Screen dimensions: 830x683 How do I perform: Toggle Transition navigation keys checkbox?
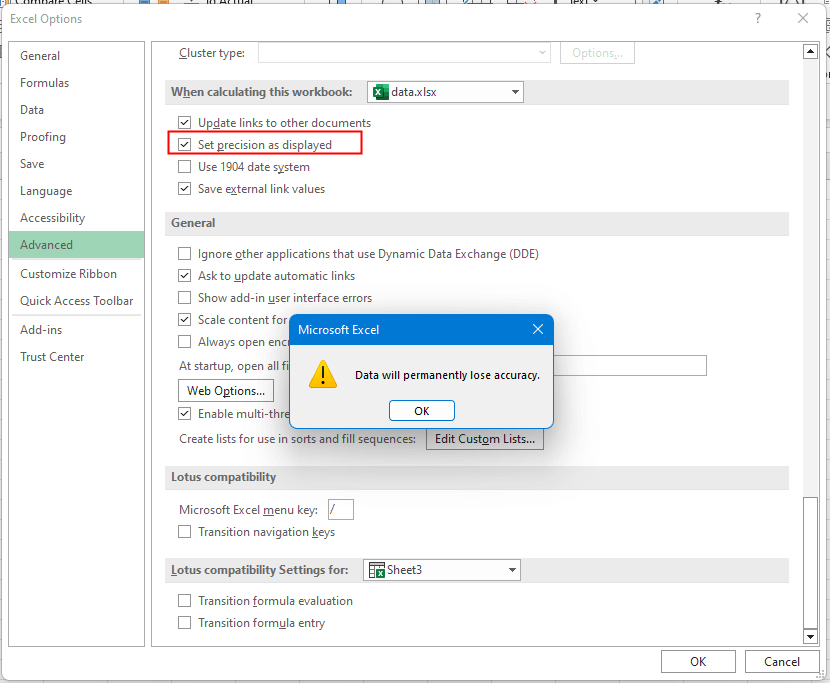pyautogui.click(x=184, y=532)
